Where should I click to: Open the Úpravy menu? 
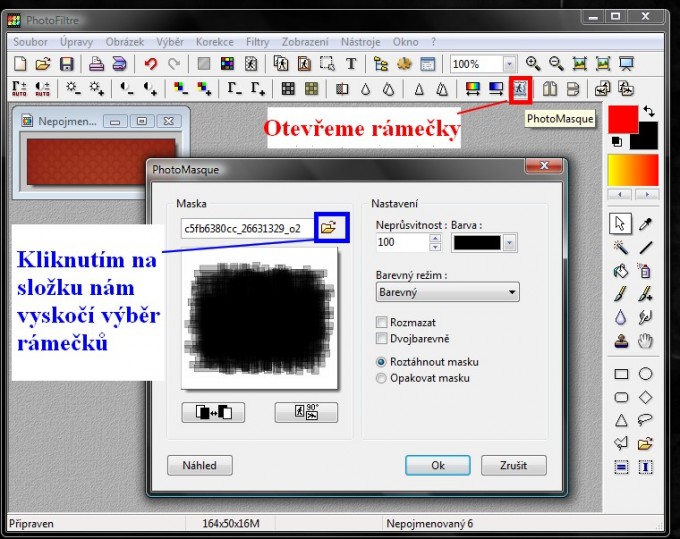pos(76,42)
